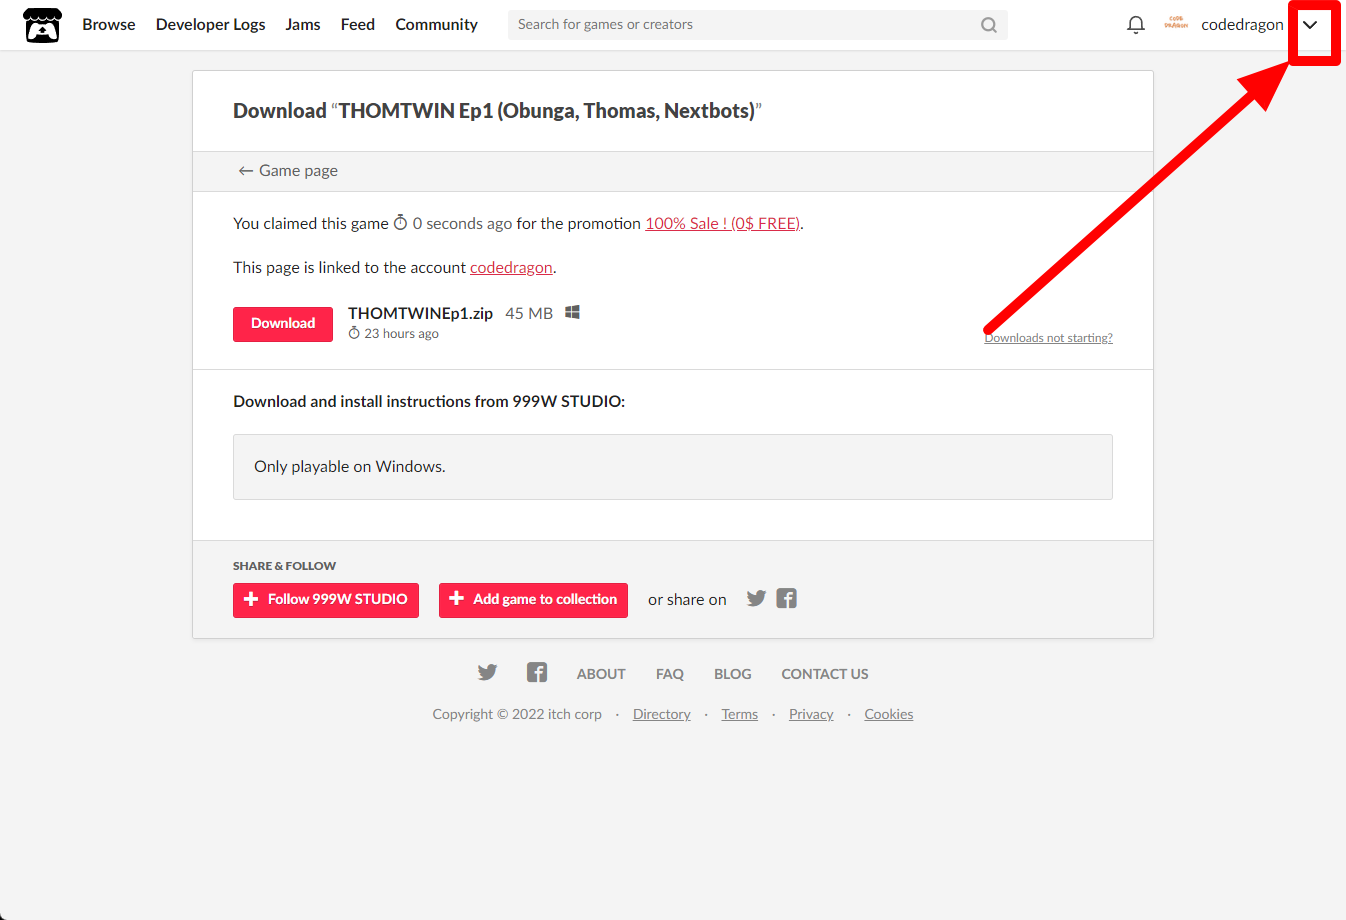Open itch.io Twitter in the footer
This screenshot has height=920, width=1346.
(x=487, y=672)
